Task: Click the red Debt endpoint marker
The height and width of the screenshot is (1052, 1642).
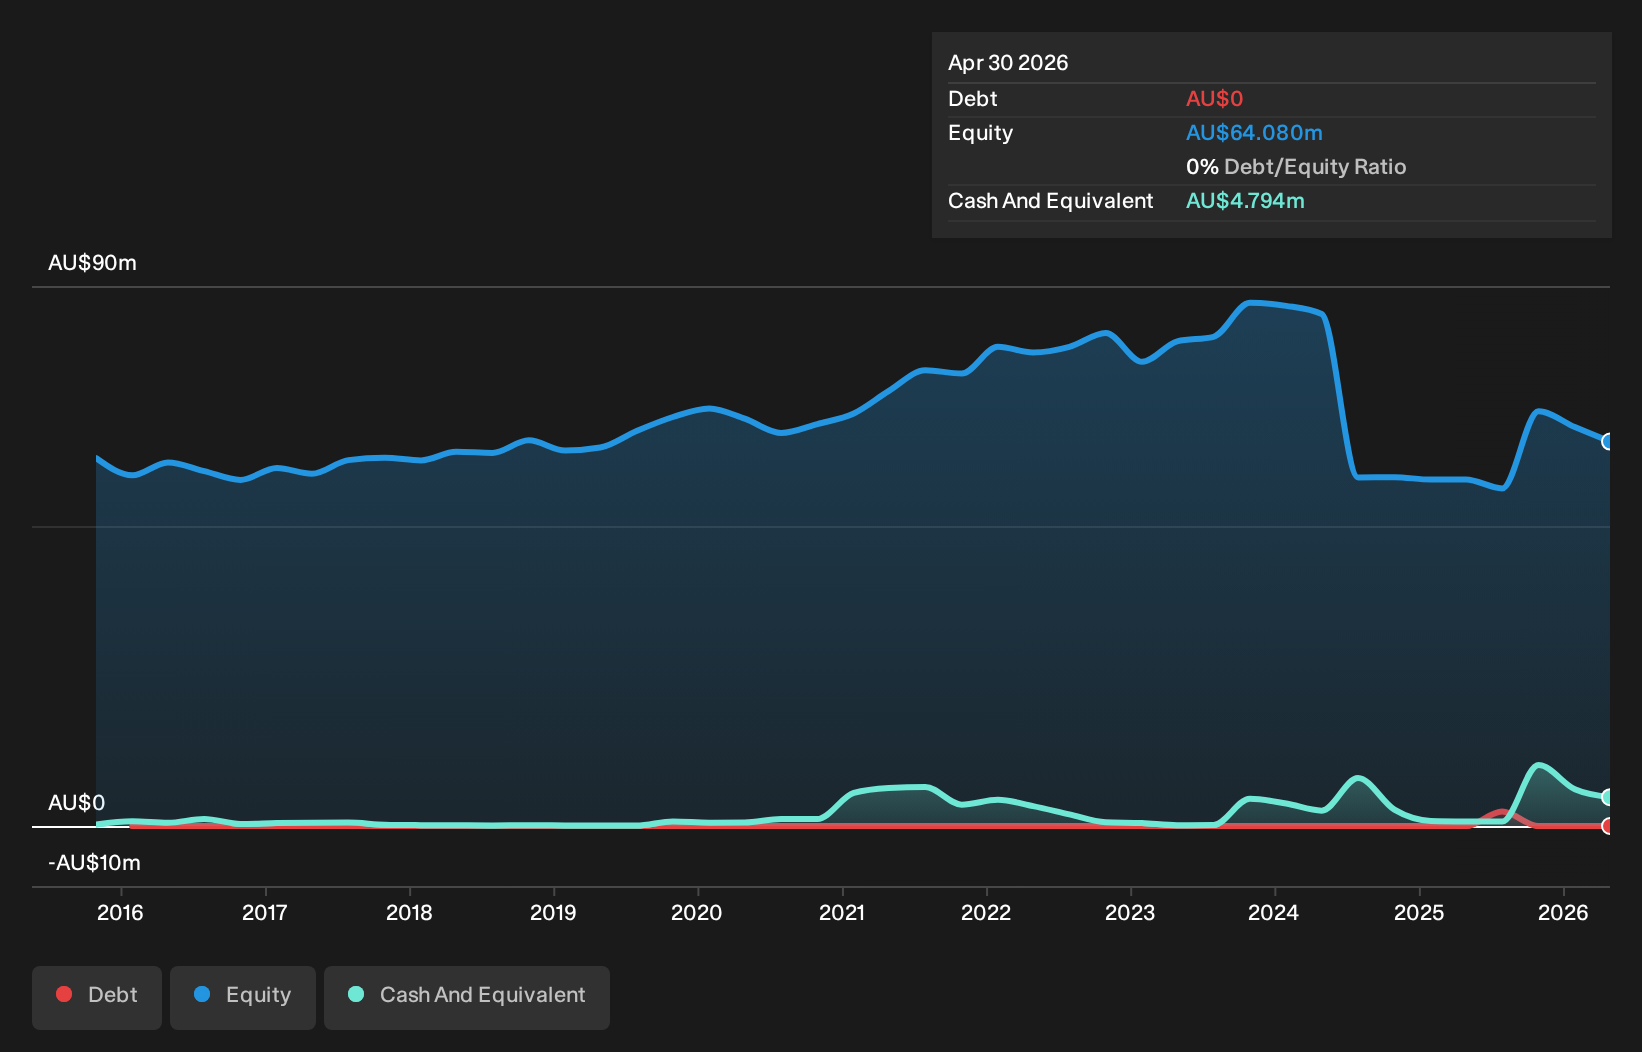Action: pyautogui.click(x=1608, y=826)
